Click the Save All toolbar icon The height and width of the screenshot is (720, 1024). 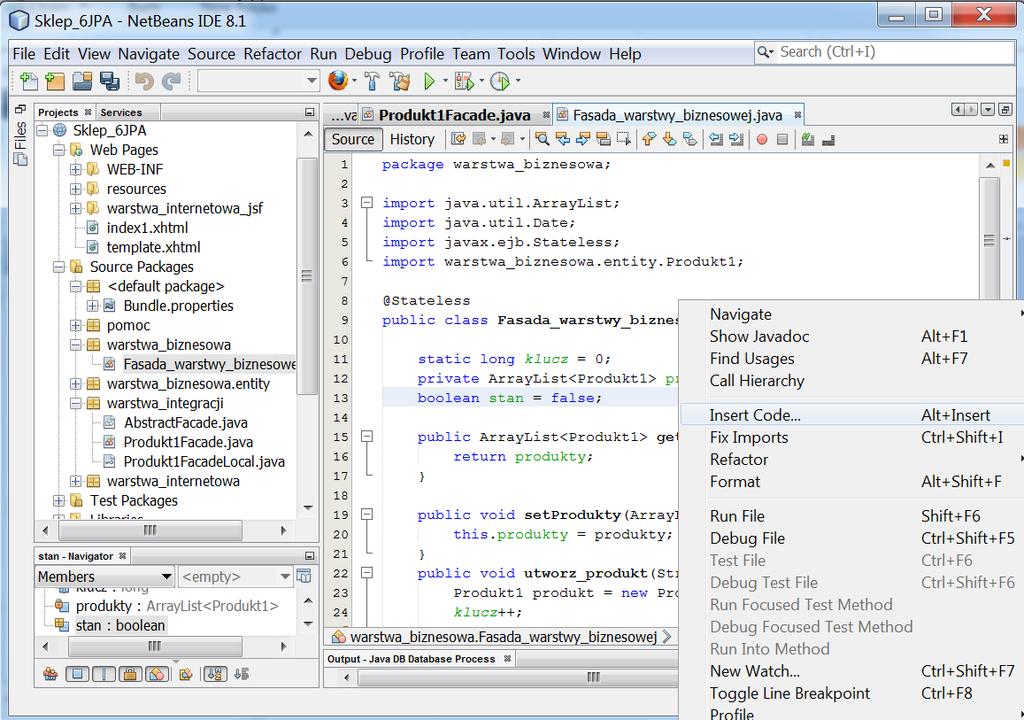coord(109,81)
